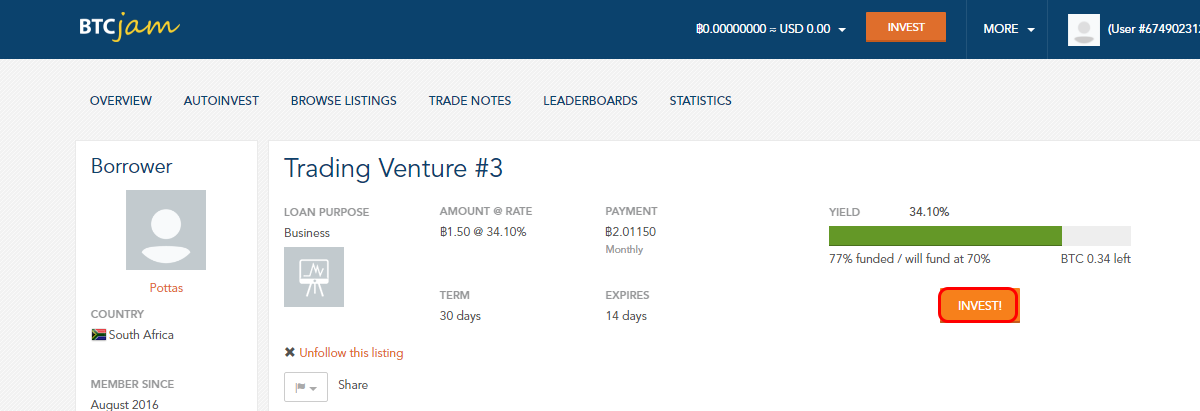The width and height of the screenshot is (1200, 411).
Task: Click the BTCjam logo
Action: [129, 27]
